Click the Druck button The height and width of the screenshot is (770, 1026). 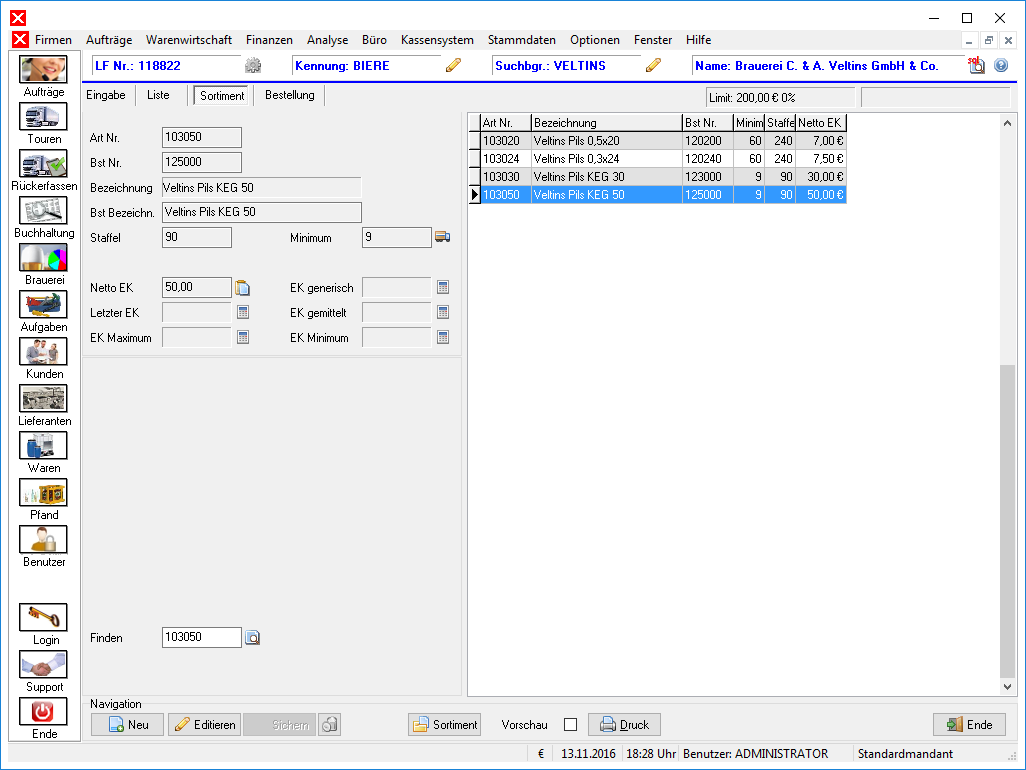[624, 725]
